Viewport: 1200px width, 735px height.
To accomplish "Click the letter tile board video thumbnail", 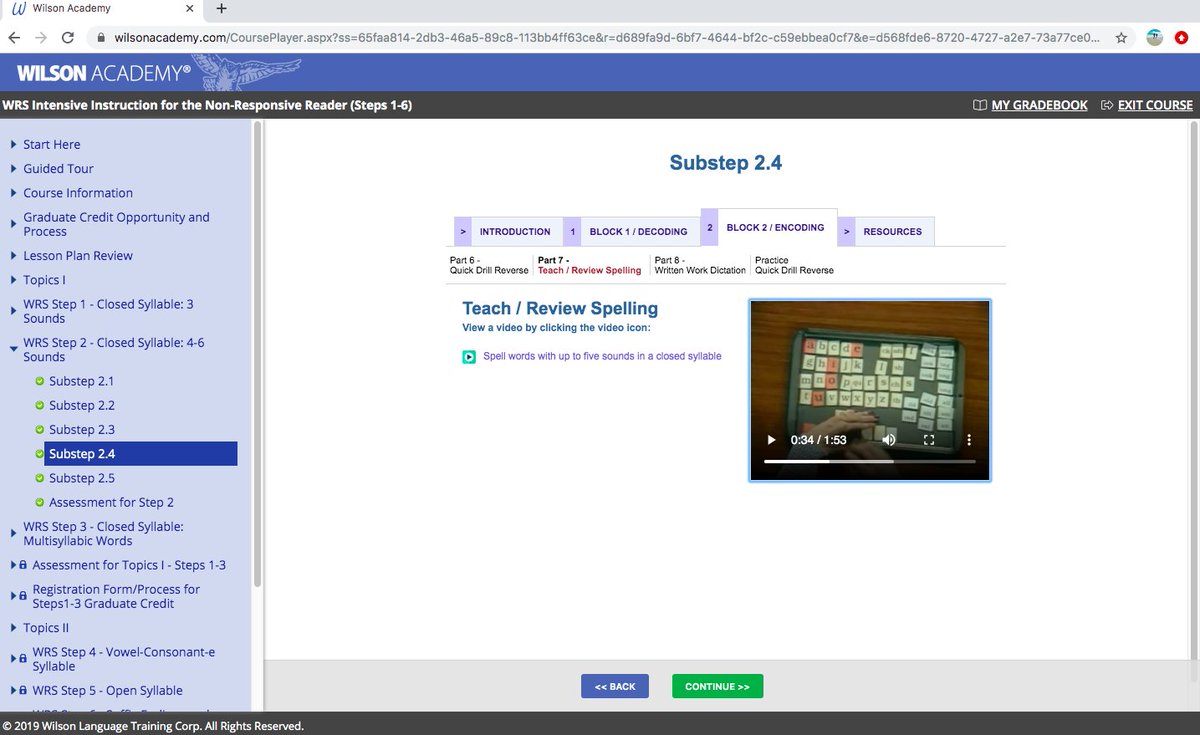I will click(x=870, y=390).
